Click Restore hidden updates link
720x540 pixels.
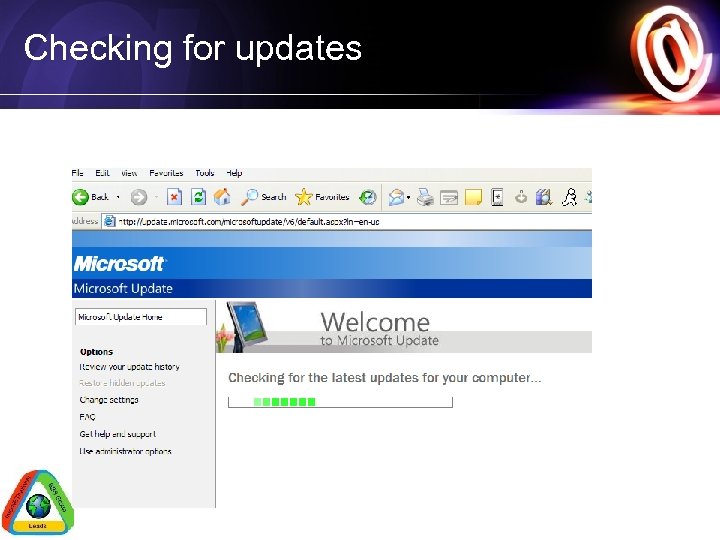click(x=122, y=383)
